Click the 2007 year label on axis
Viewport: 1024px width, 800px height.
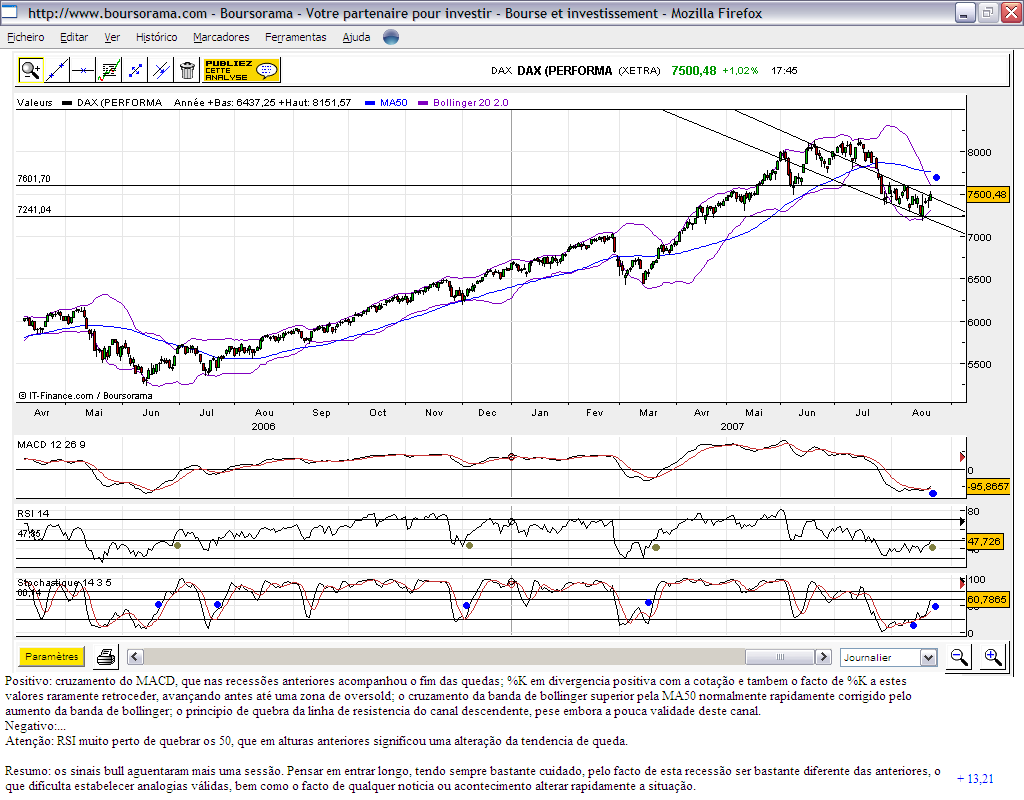[732, 426]
